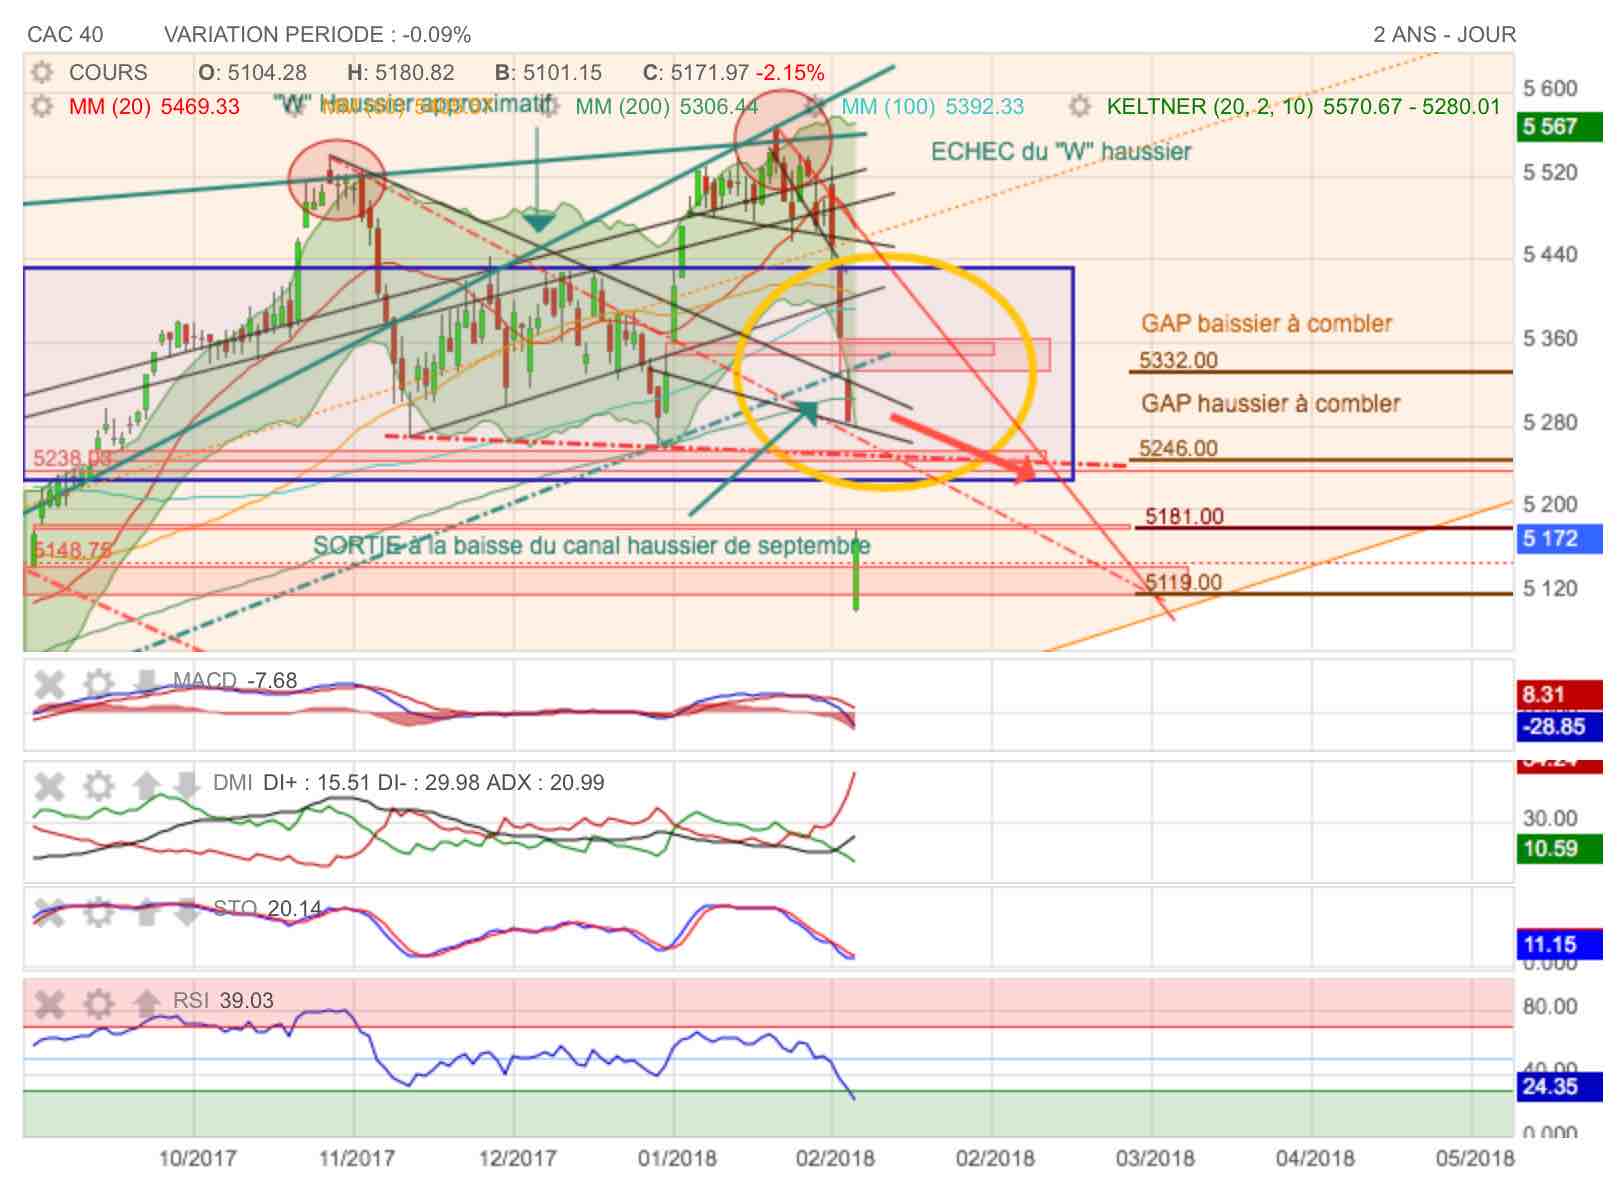Click the 5148.75 support label

pyautogui.click(x=71, y=551)
